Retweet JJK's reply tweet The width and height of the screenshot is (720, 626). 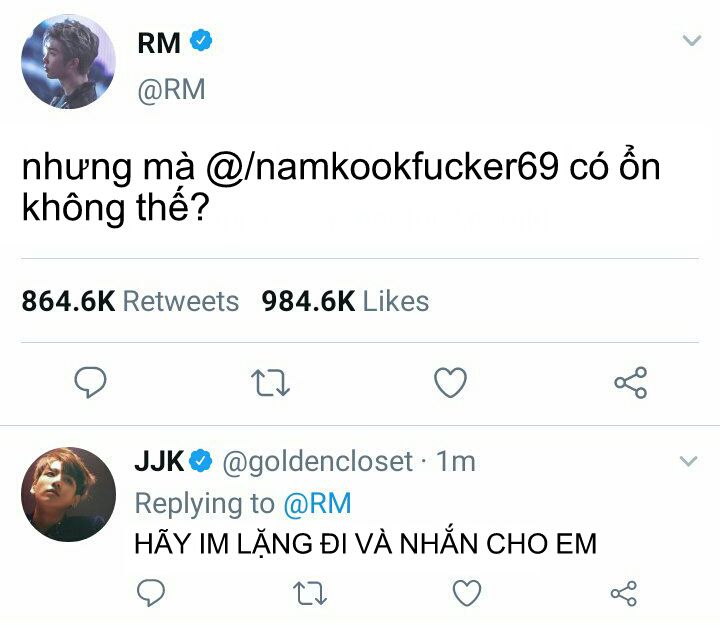click(310, 593)
